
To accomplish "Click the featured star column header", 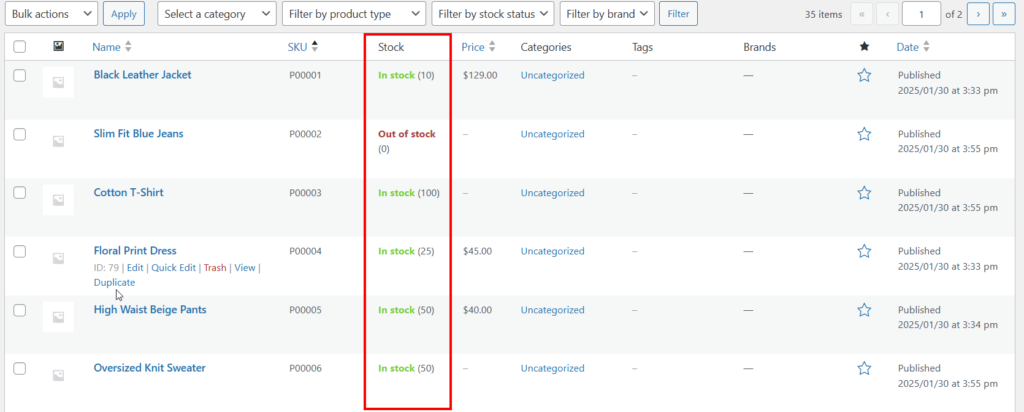I will click(864, 46).
